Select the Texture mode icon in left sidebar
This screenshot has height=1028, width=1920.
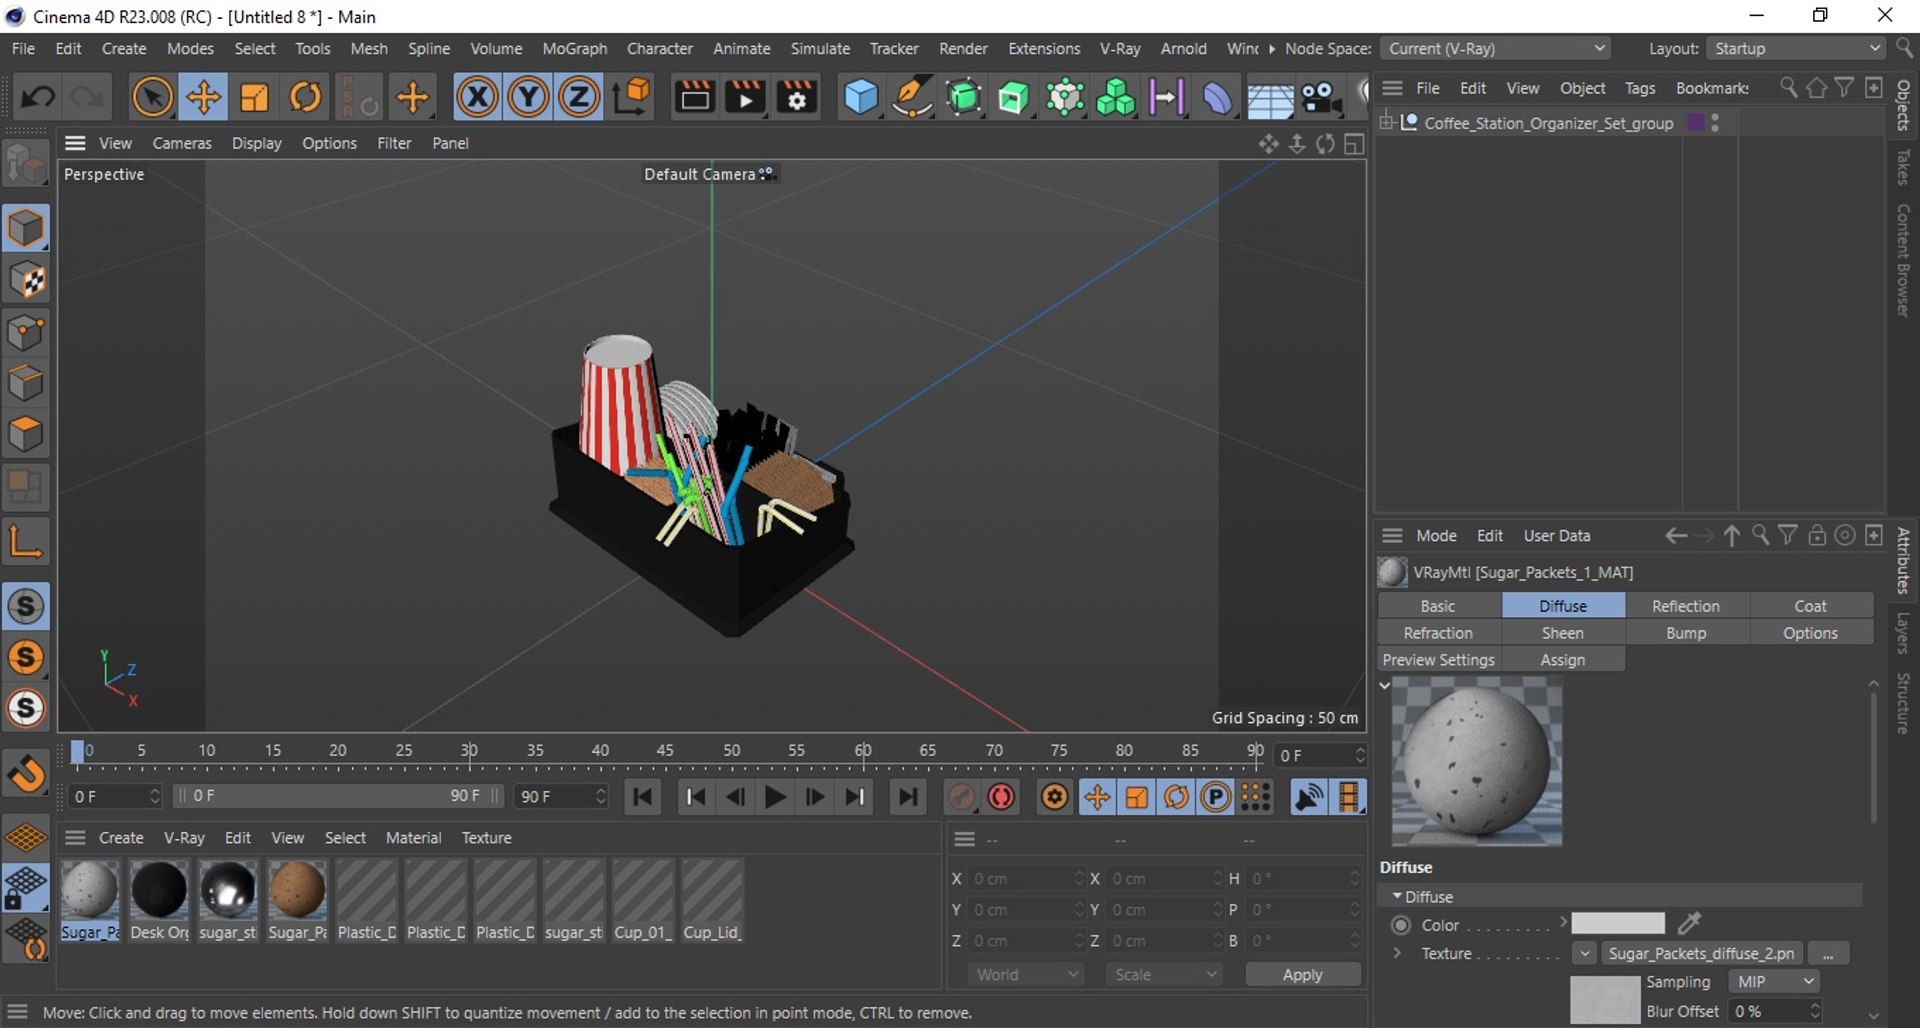pyautogui.click(x=27, y=281)
